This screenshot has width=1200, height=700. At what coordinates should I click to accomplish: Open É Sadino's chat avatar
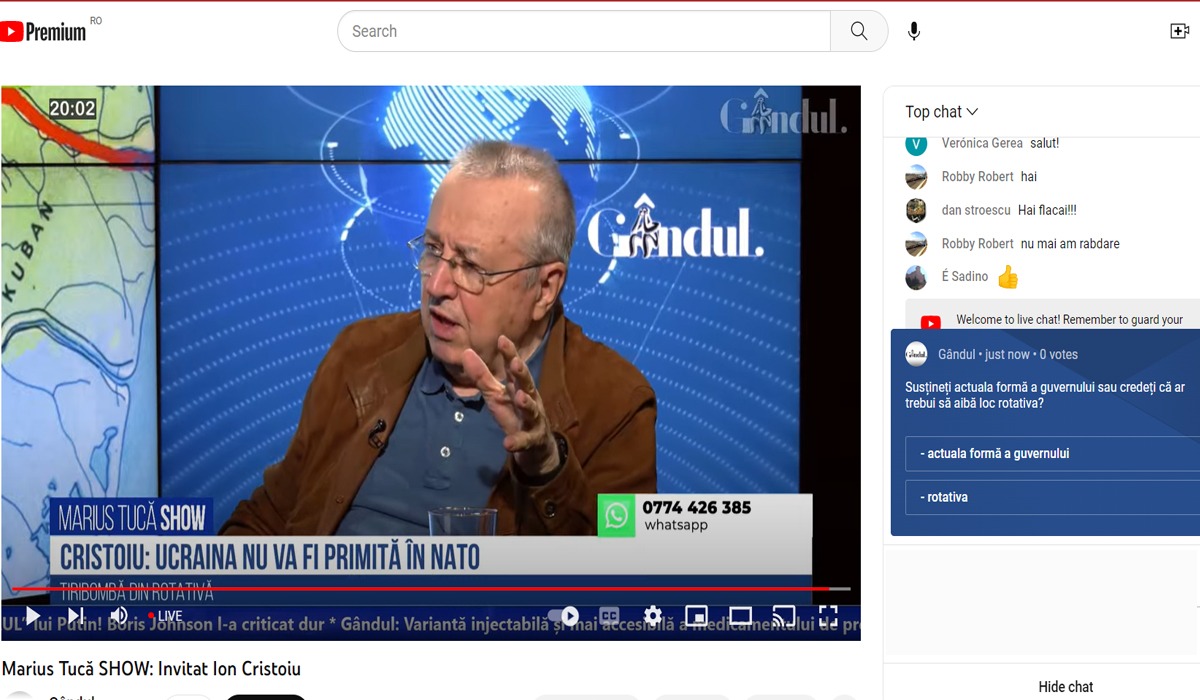(x=916, y=277)
